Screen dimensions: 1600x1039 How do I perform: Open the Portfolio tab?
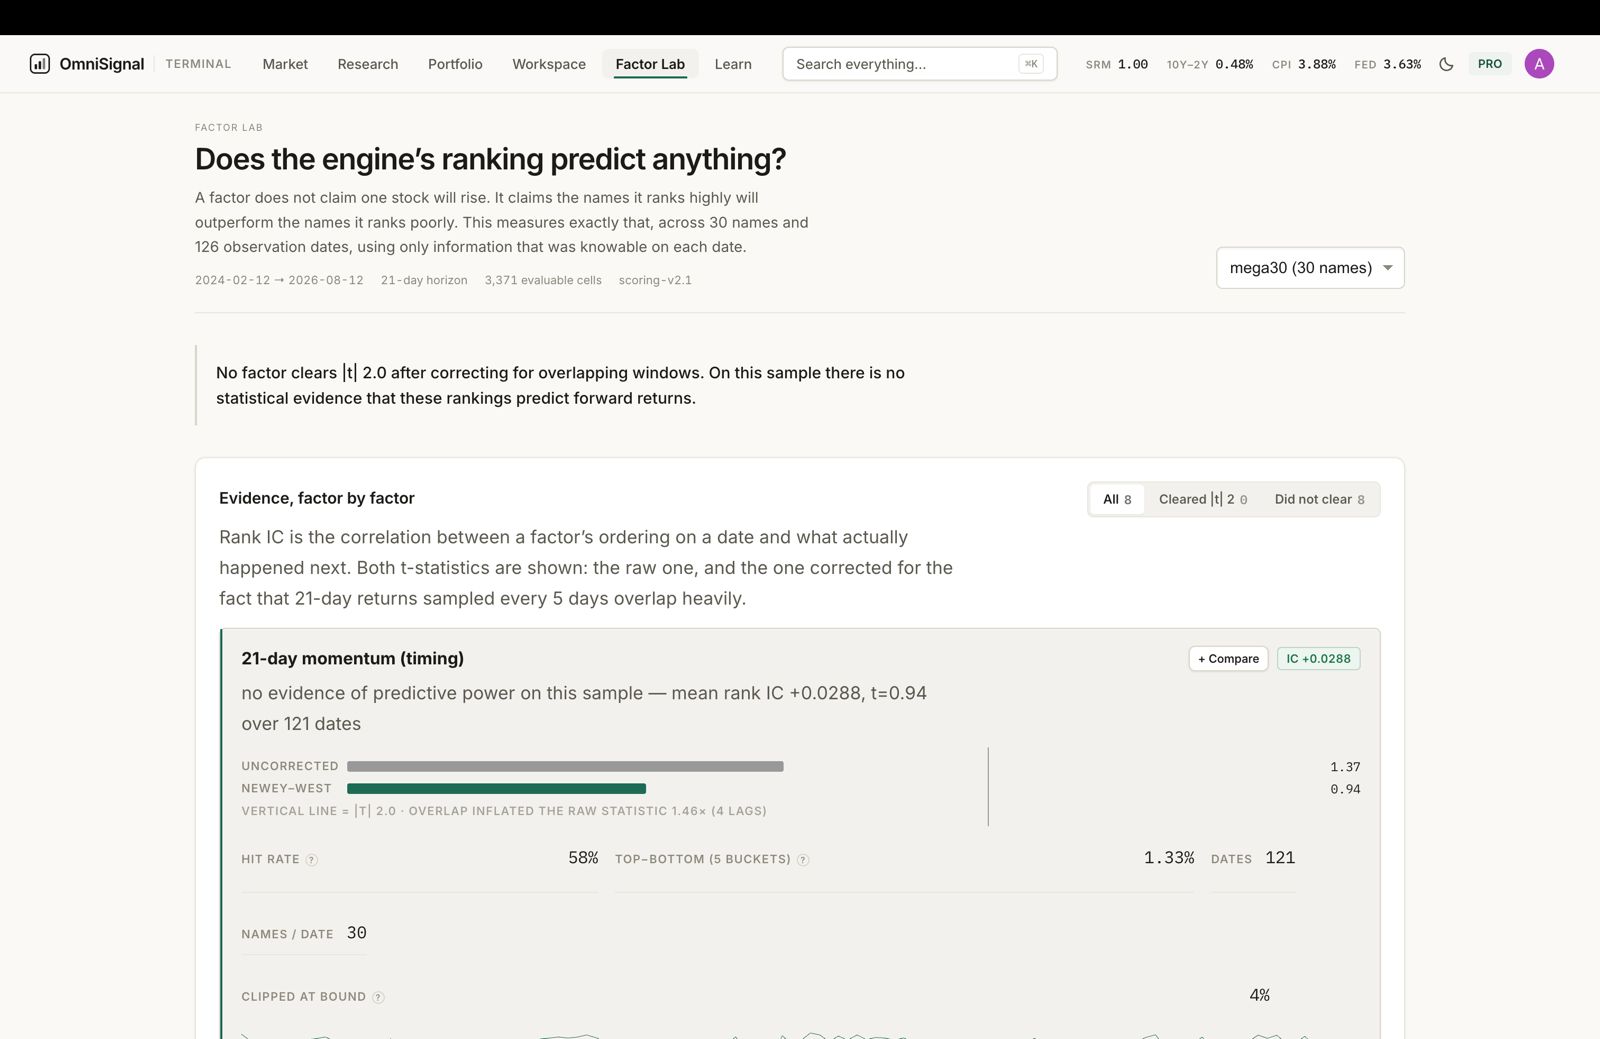455,64
